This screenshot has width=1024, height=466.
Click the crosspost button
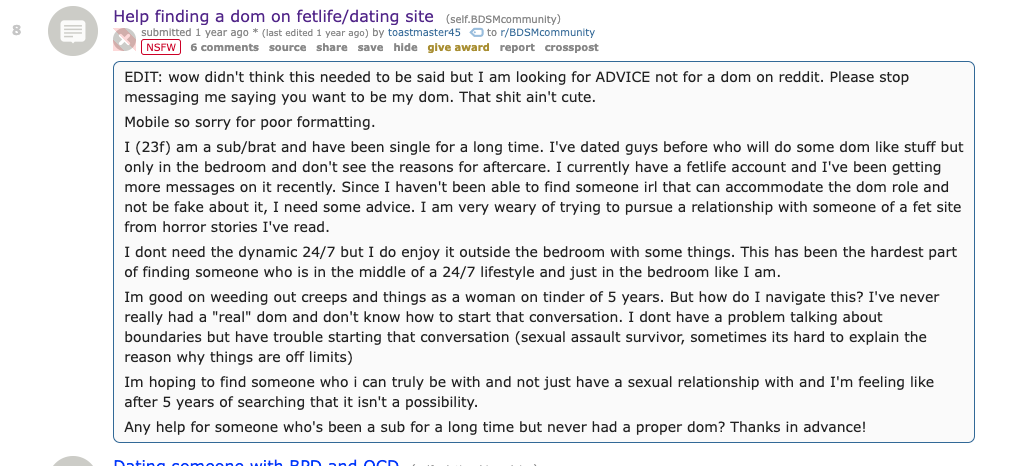pyautogui.click(x=571, y=47)
